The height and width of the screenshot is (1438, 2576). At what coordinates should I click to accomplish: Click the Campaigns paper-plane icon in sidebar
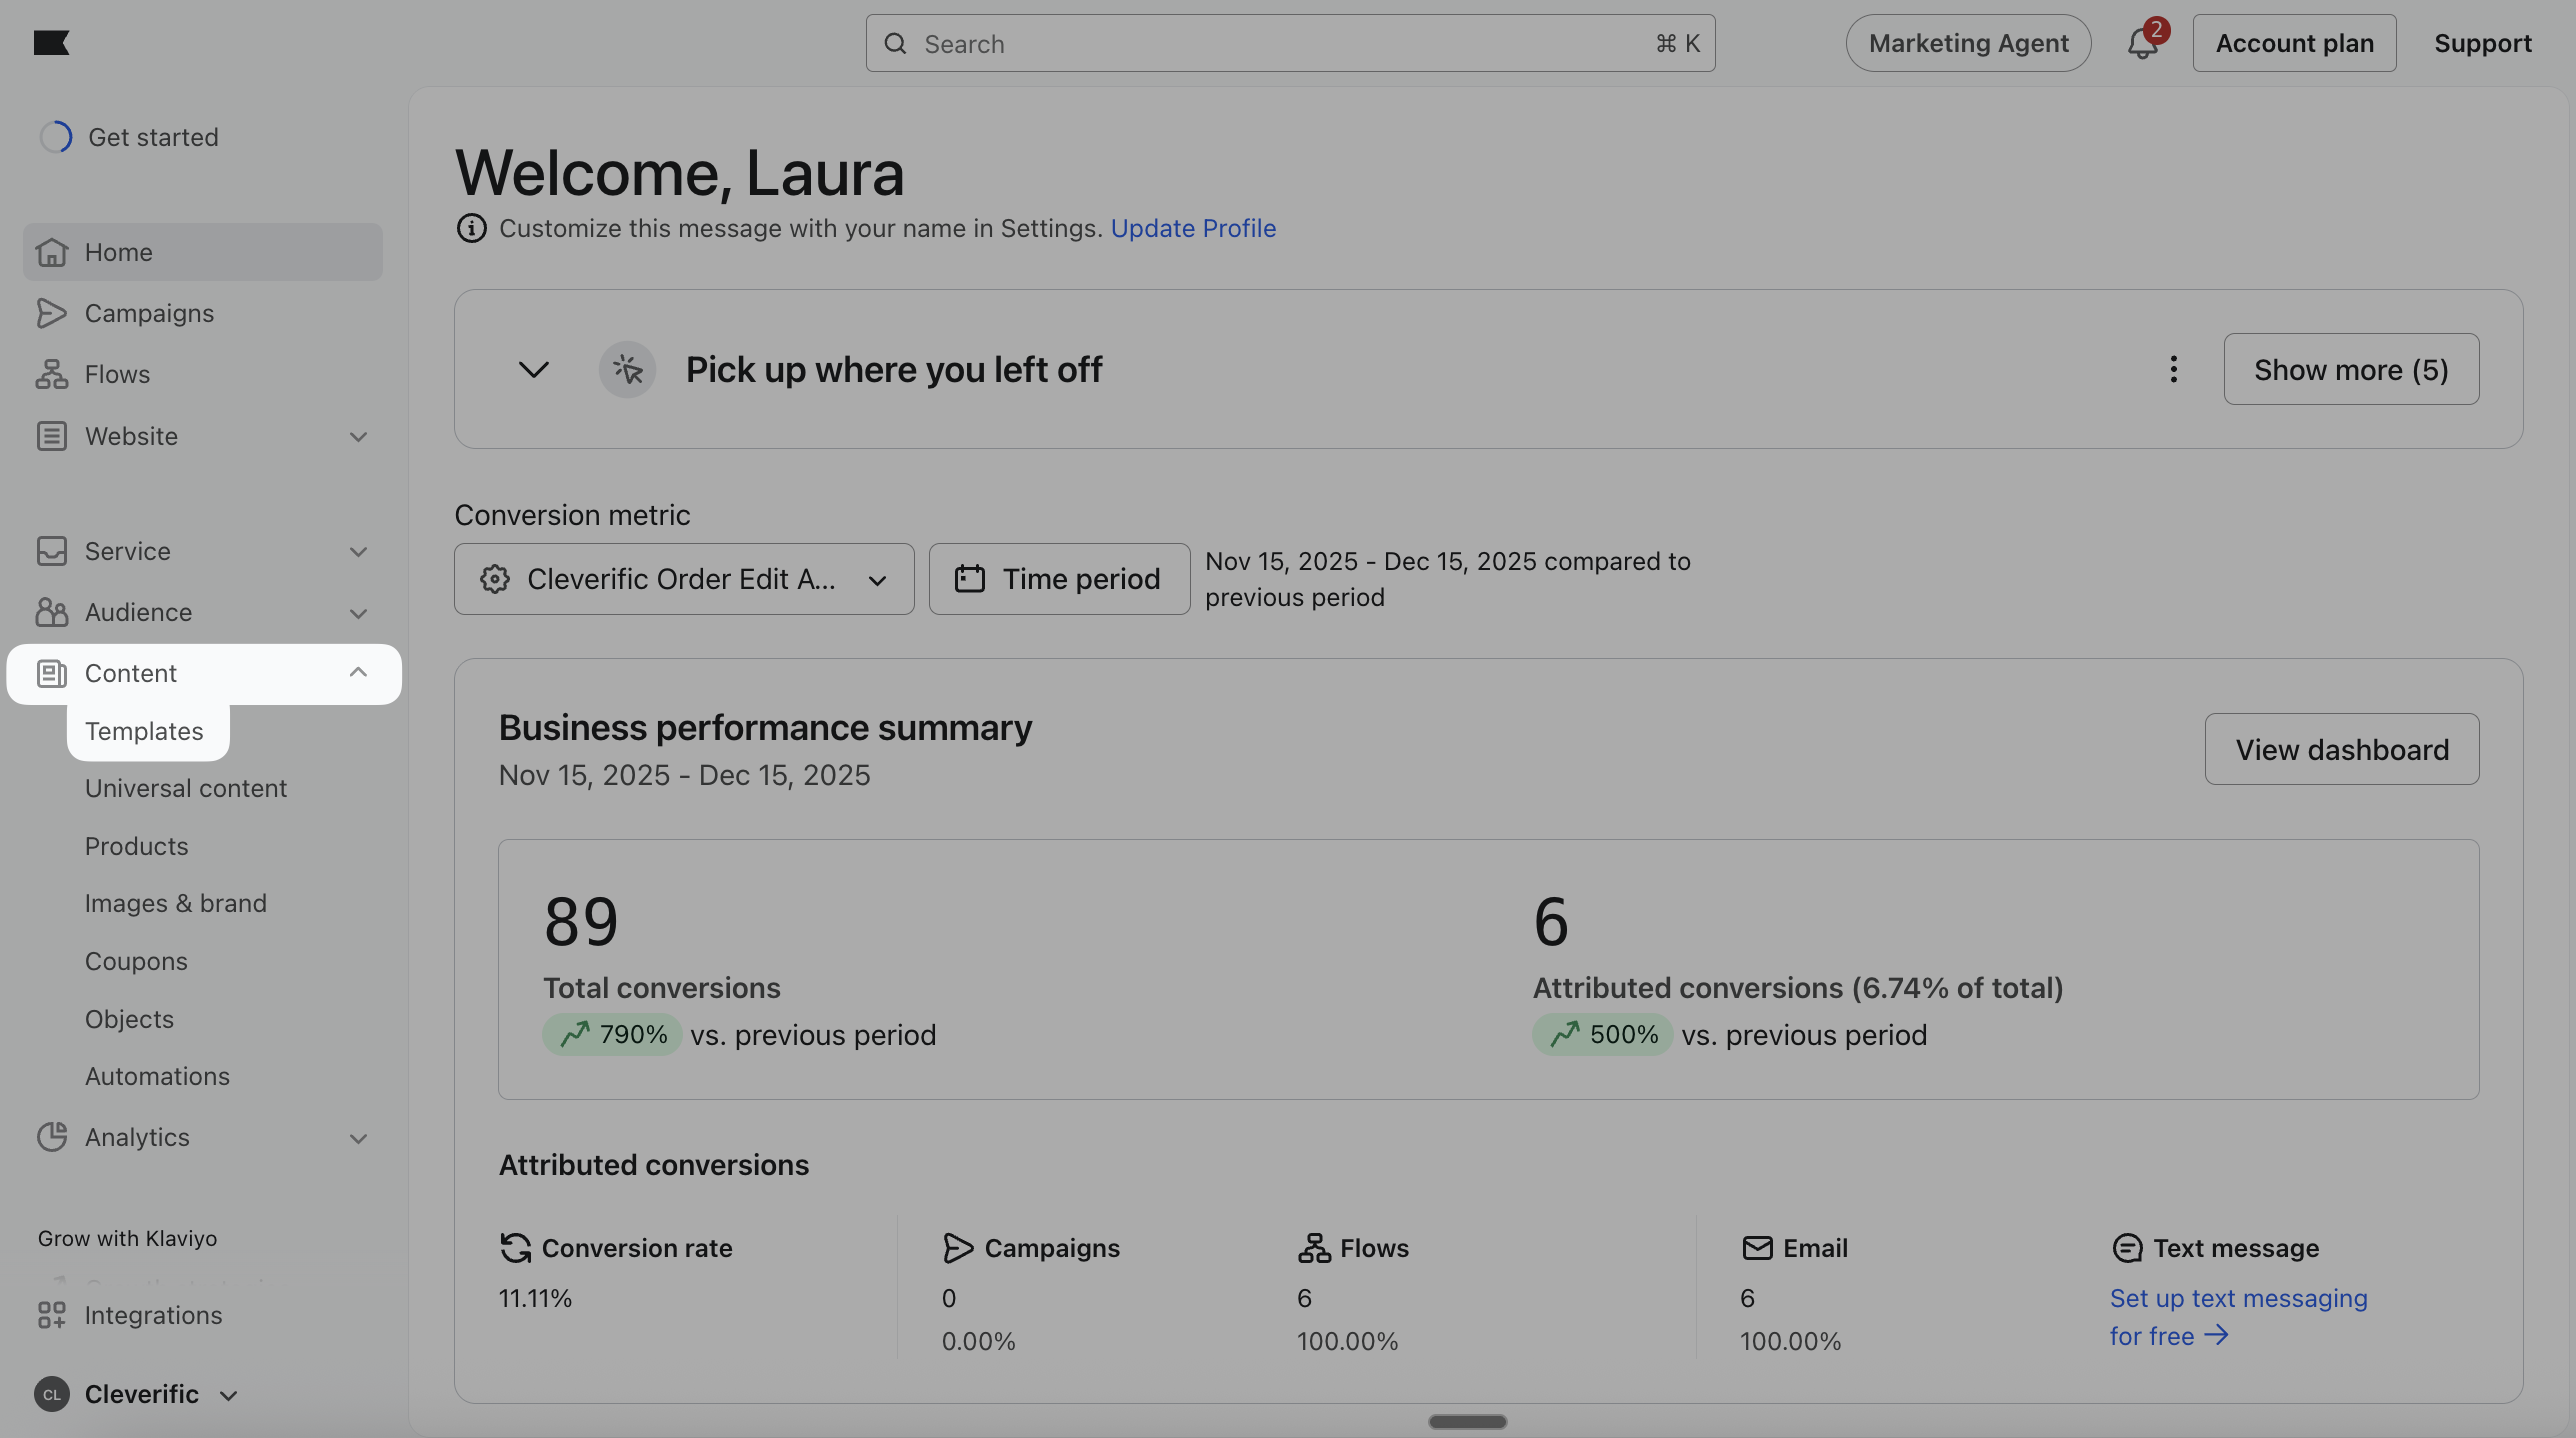[52, 313]
